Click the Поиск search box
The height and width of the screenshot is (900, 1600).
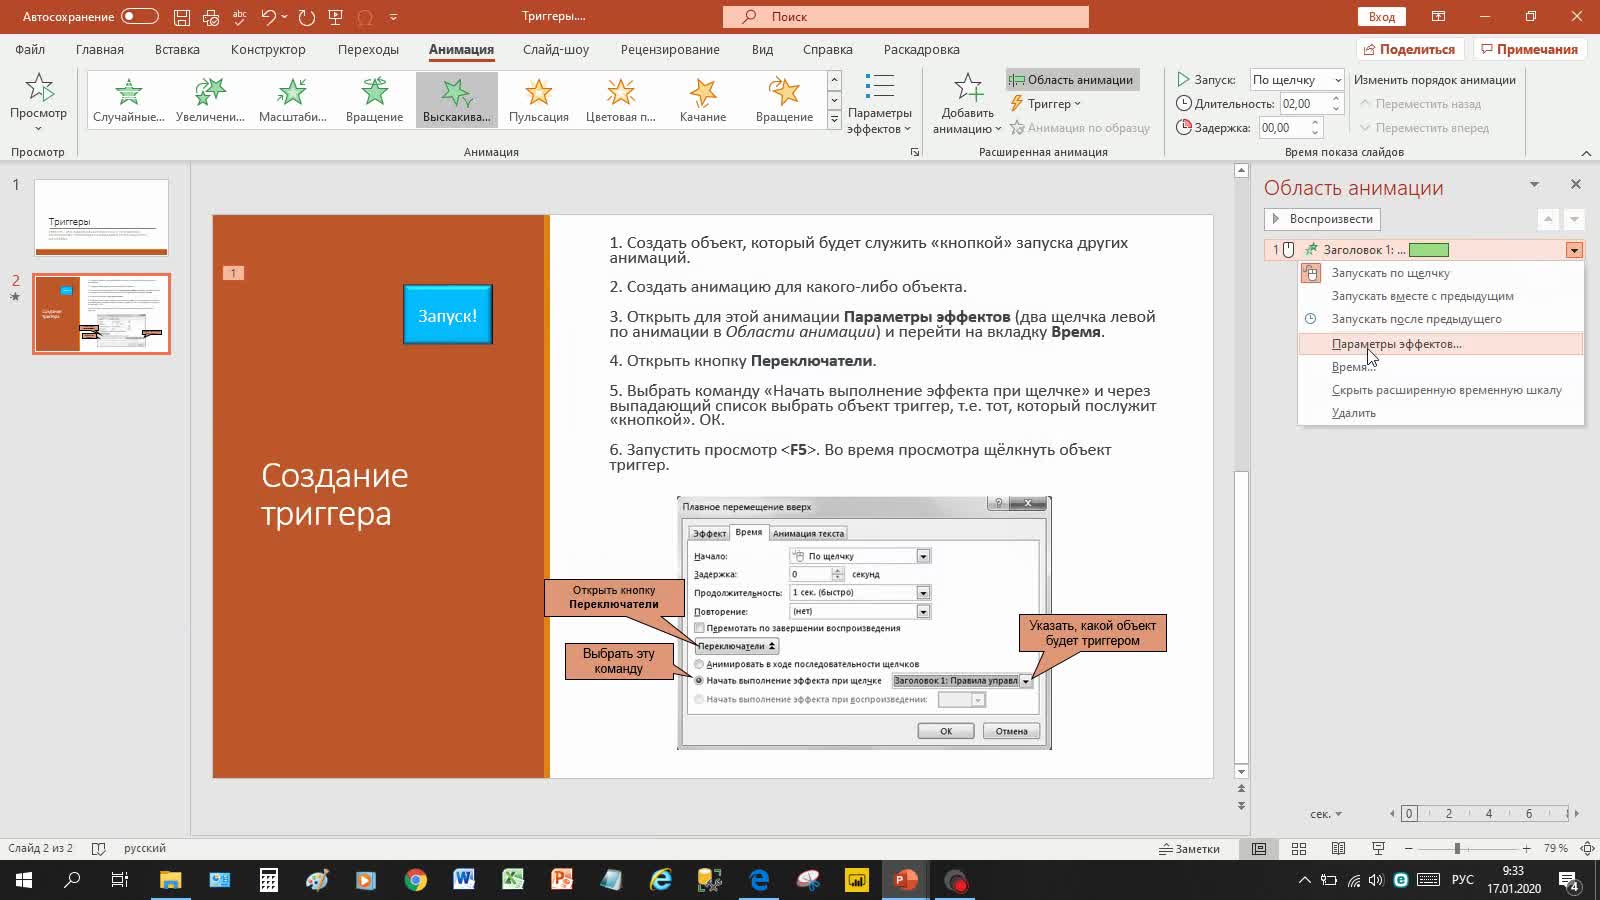pos(905,17)
